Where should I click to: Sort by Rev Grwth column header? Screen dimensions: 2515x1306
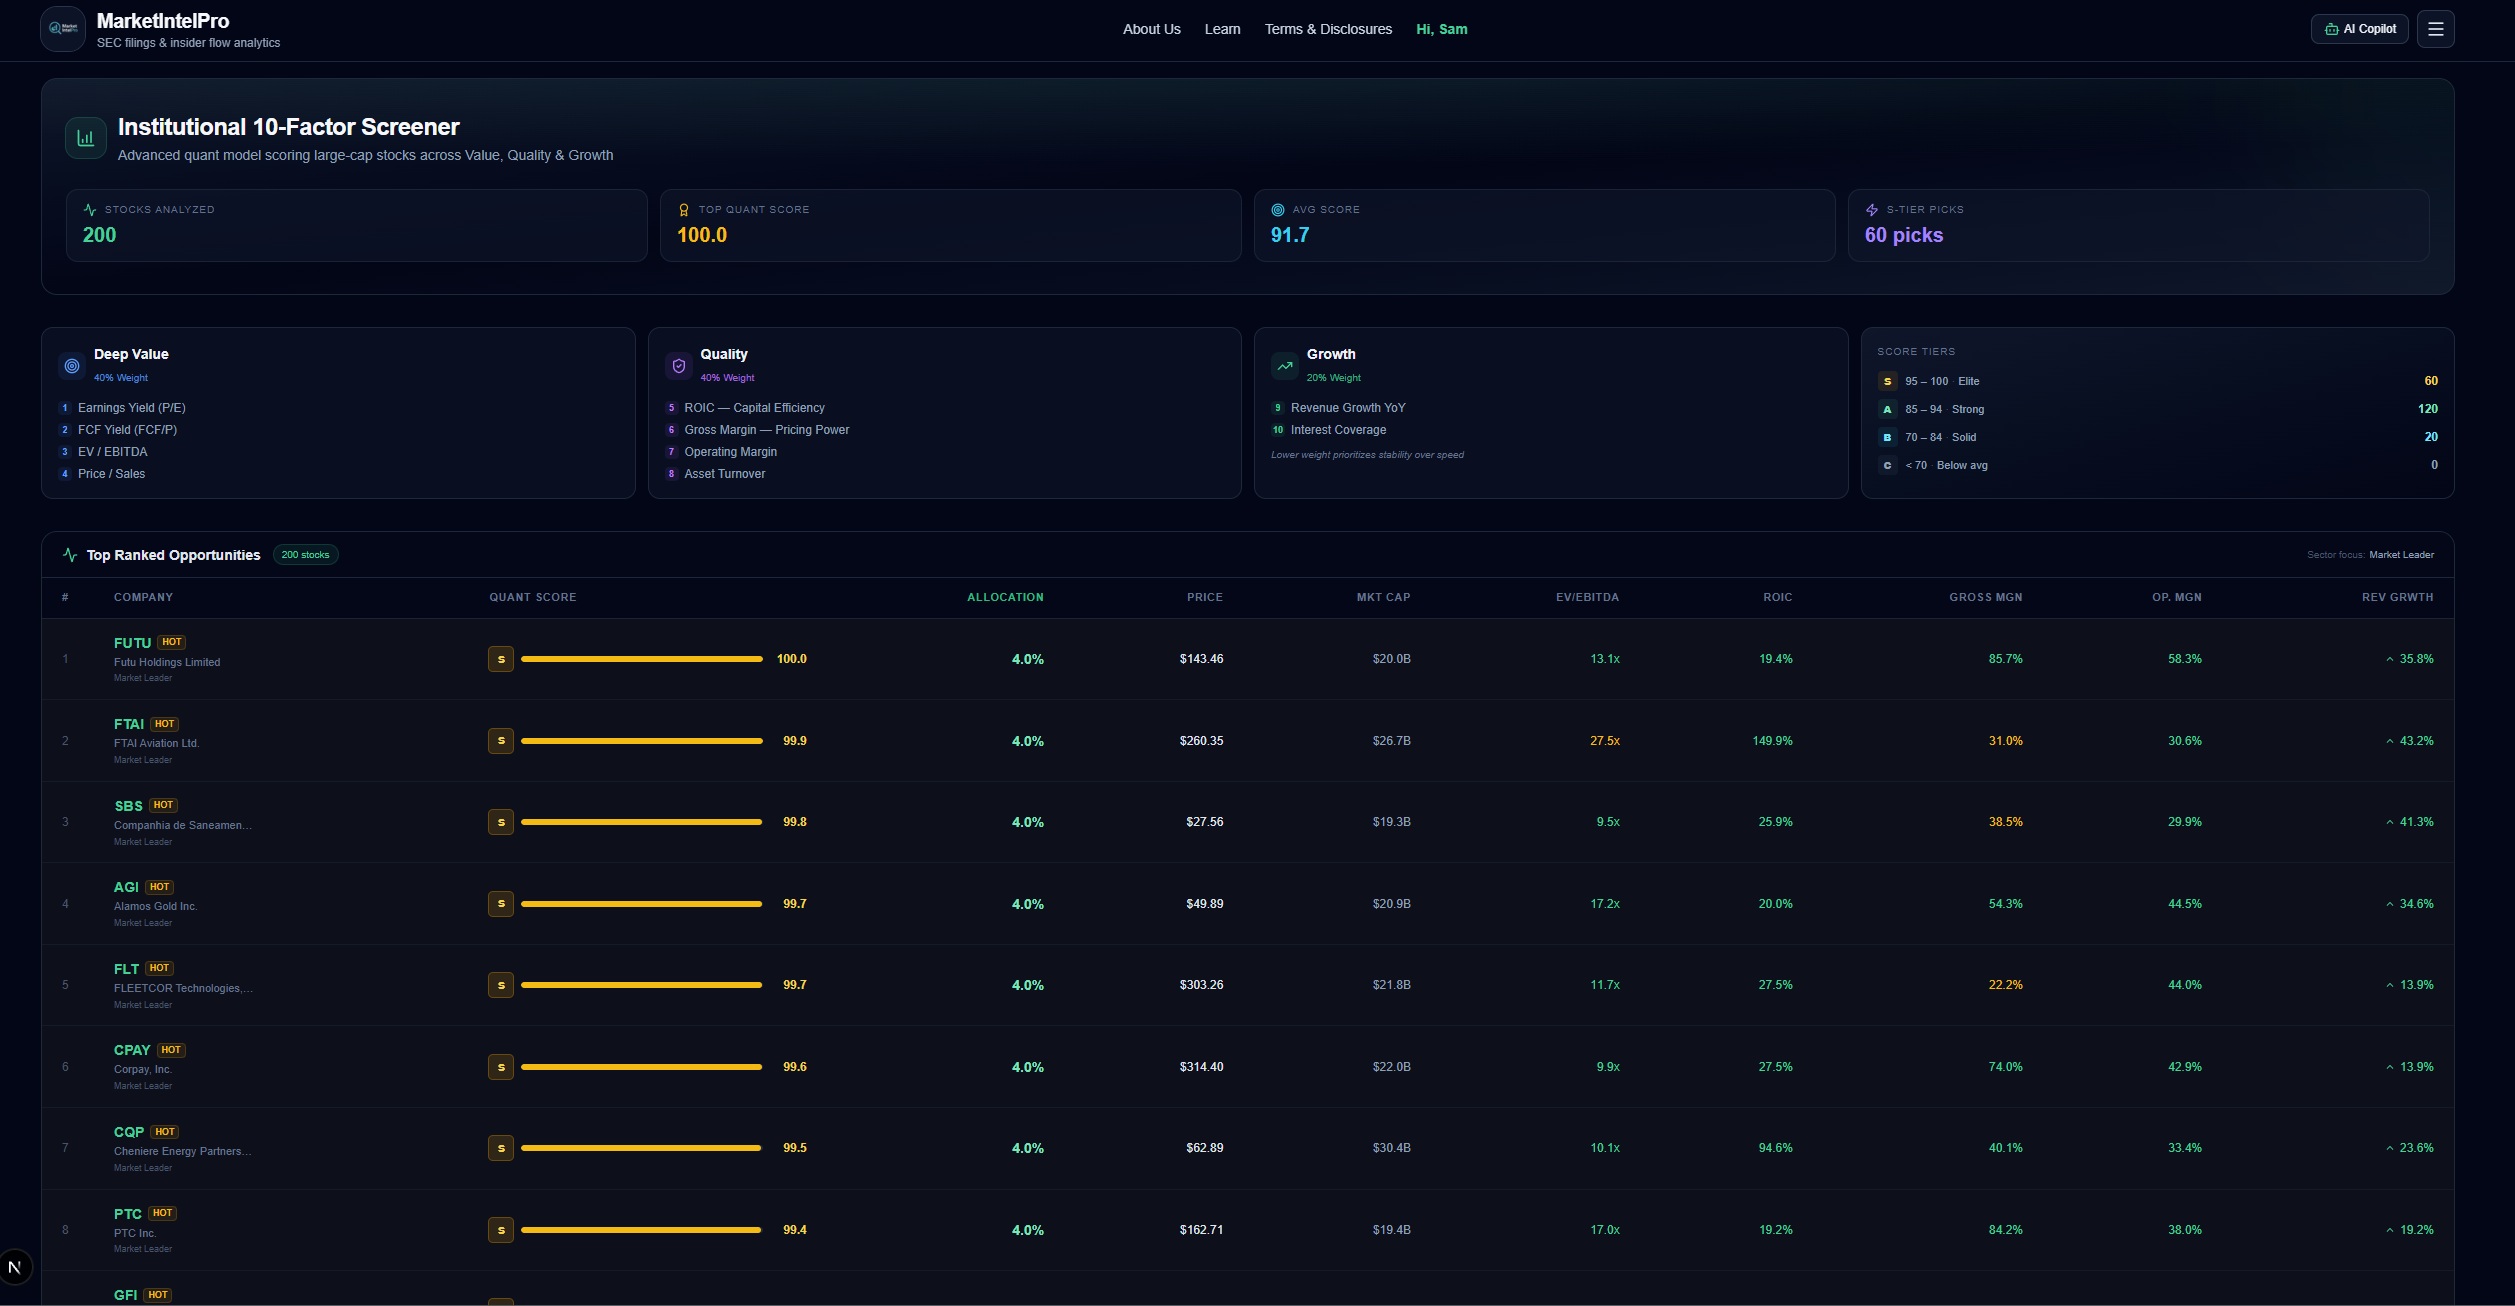point(2397,597)
